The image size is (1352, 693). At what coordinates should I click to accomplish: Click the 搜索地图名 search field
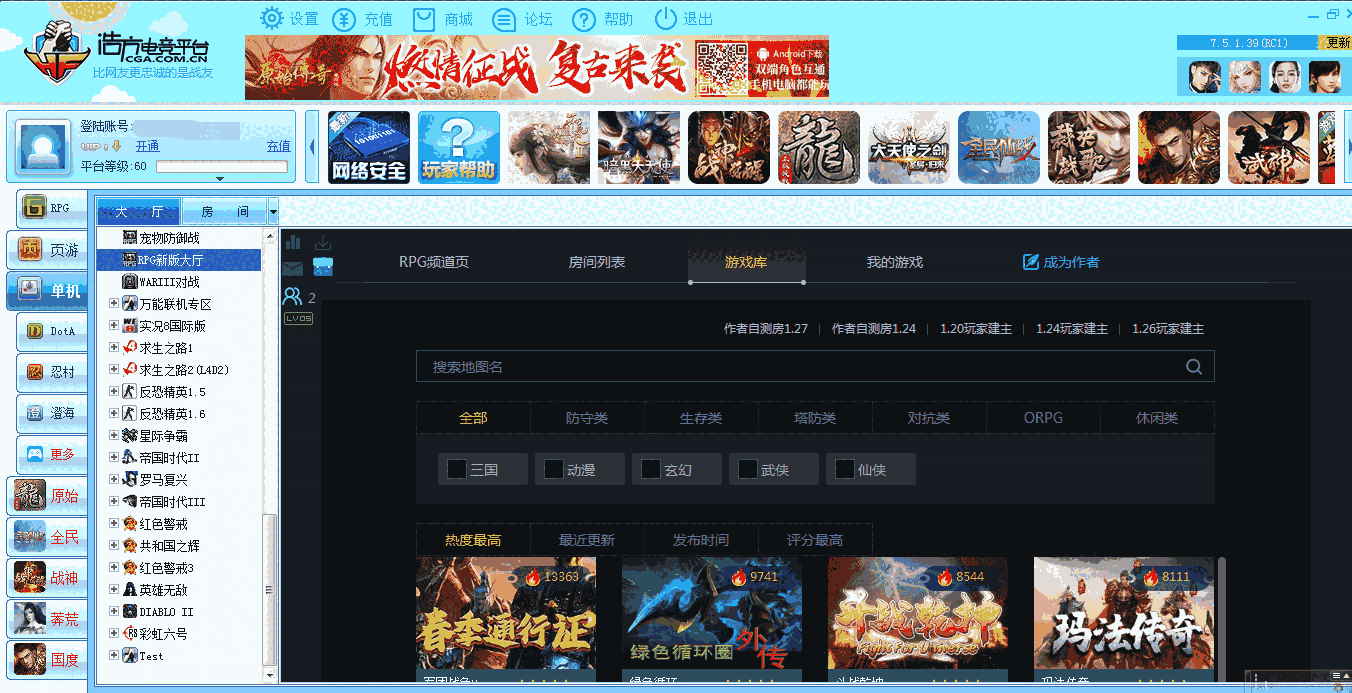pos(815,367)
